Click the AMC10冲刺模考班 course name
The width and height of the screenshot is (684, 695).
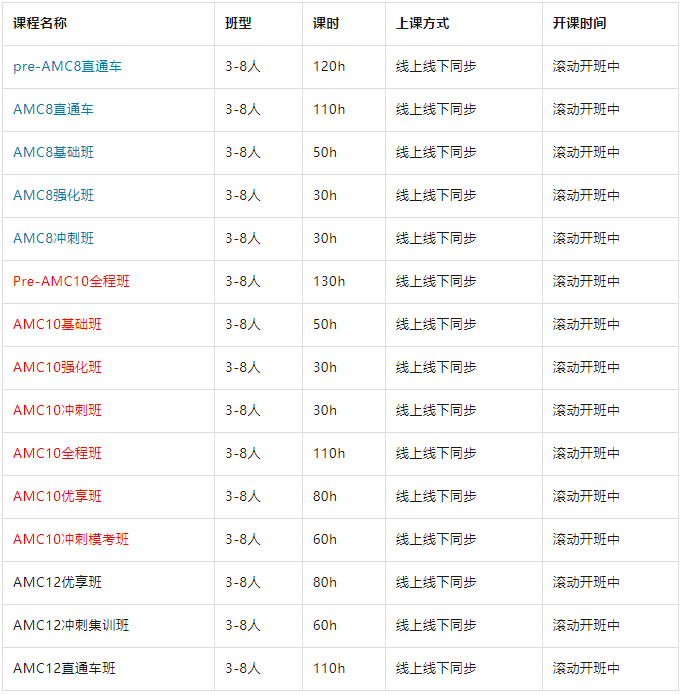(x=71, y=539)
